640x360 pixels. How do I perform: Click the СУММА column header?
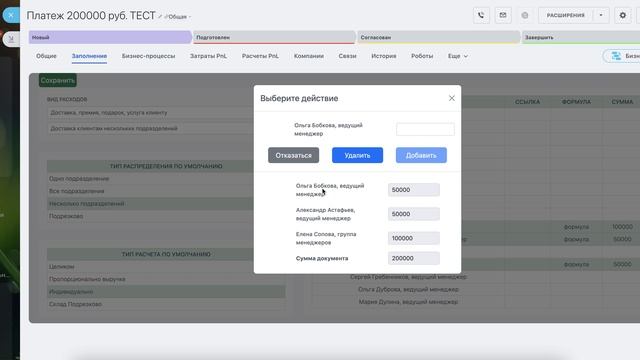coord(622,102)
